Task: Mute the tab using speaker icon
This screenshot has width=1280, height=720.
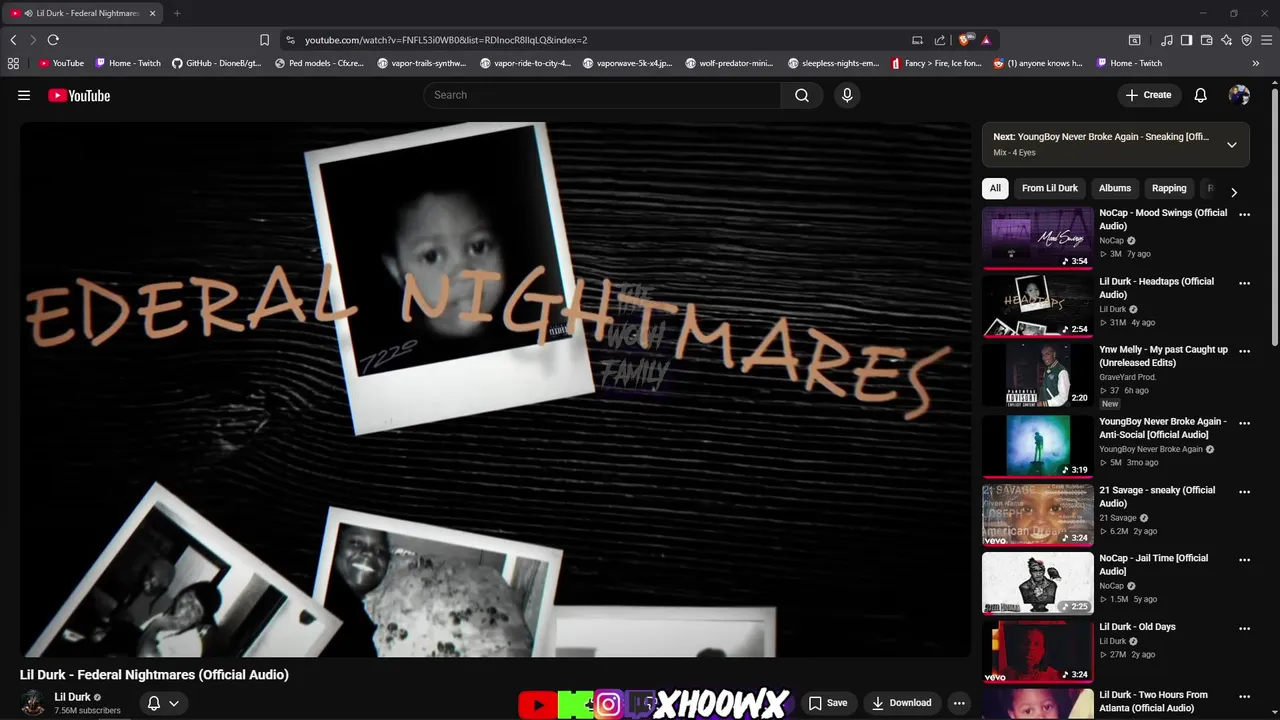Action: tap(28, 13)
